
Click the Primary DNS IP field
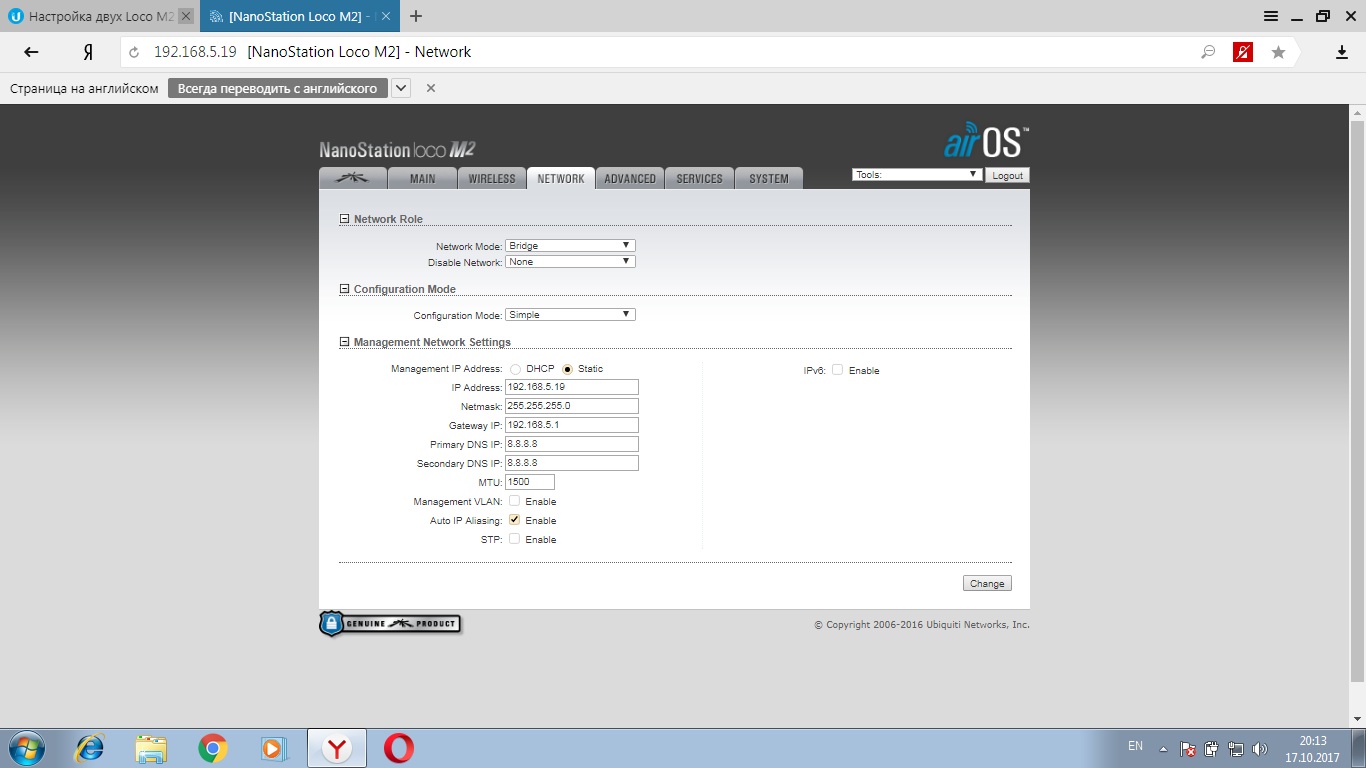pos(572,444)
